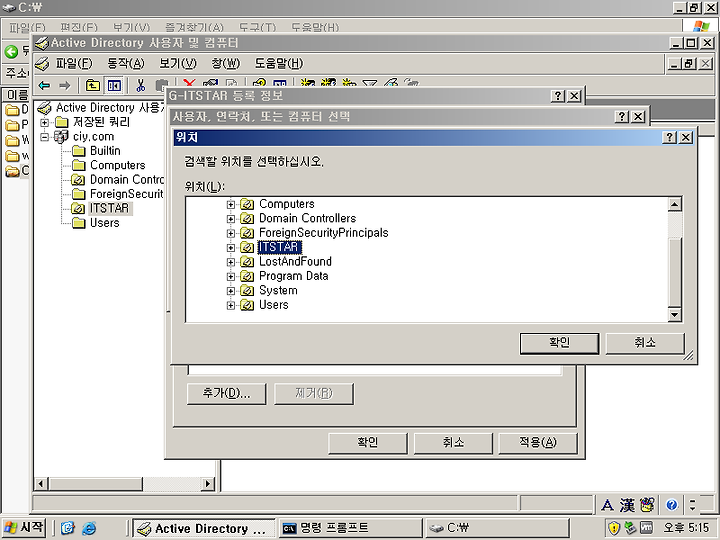Select Domain Controllers in location list
The image size is (720, 540).
click(307, 219)
